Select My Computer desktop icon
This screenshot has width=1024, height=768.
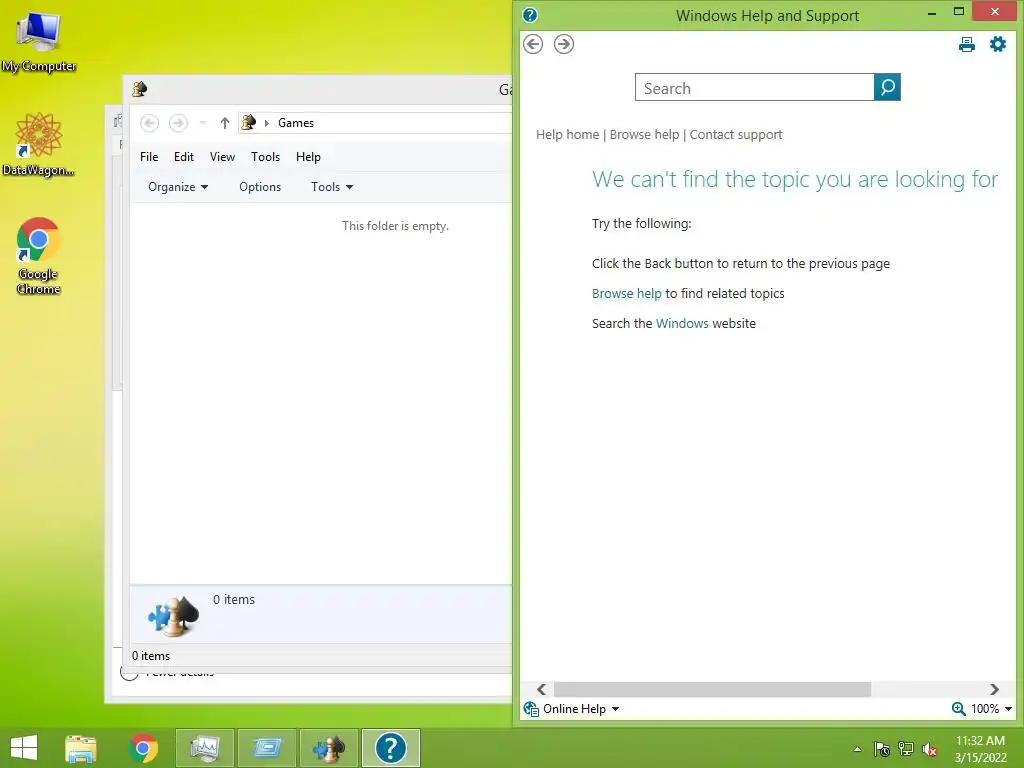point(39,42)
